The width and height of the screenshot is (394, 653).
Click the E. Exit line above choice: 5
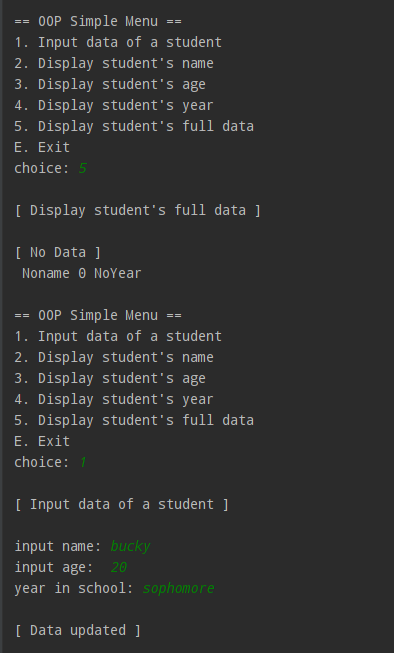[x=42, y=147]
